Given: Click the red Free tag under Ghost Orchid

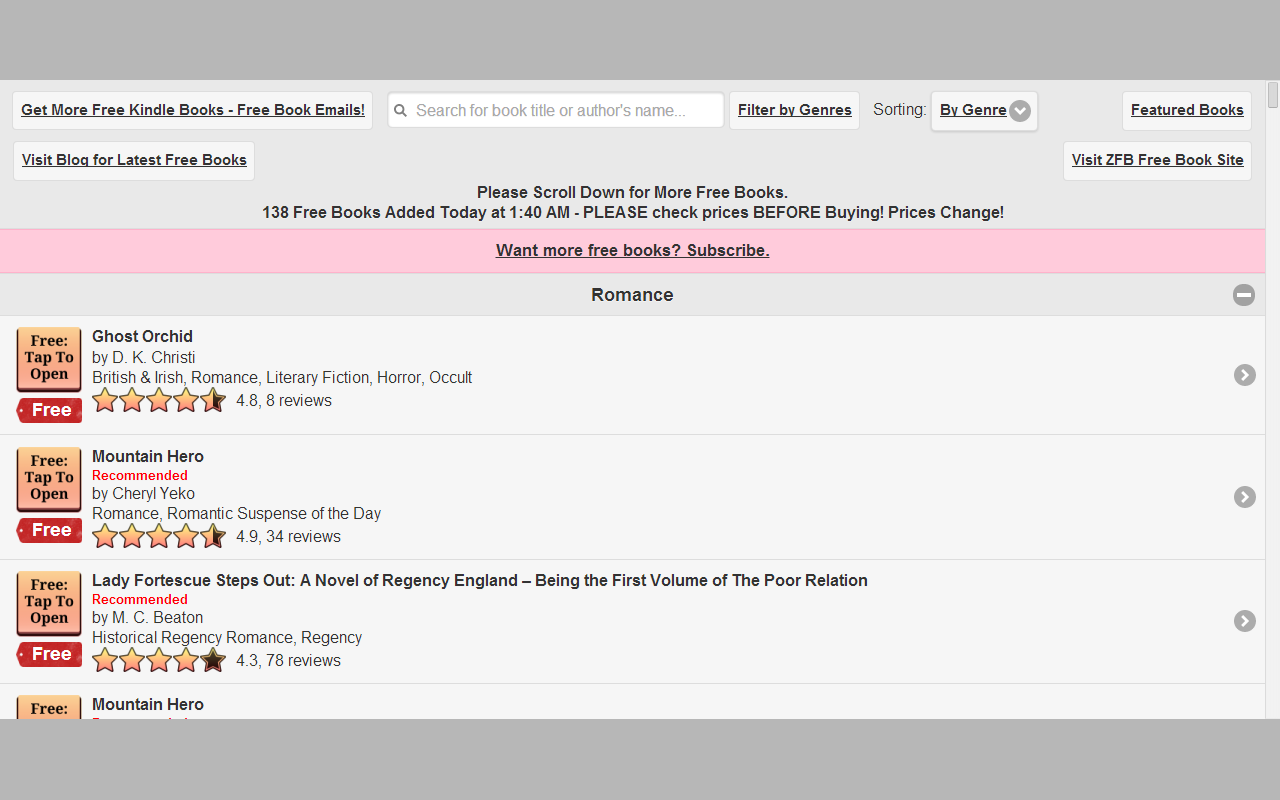Looking at the screenshot, I should [x=49, y=410].
